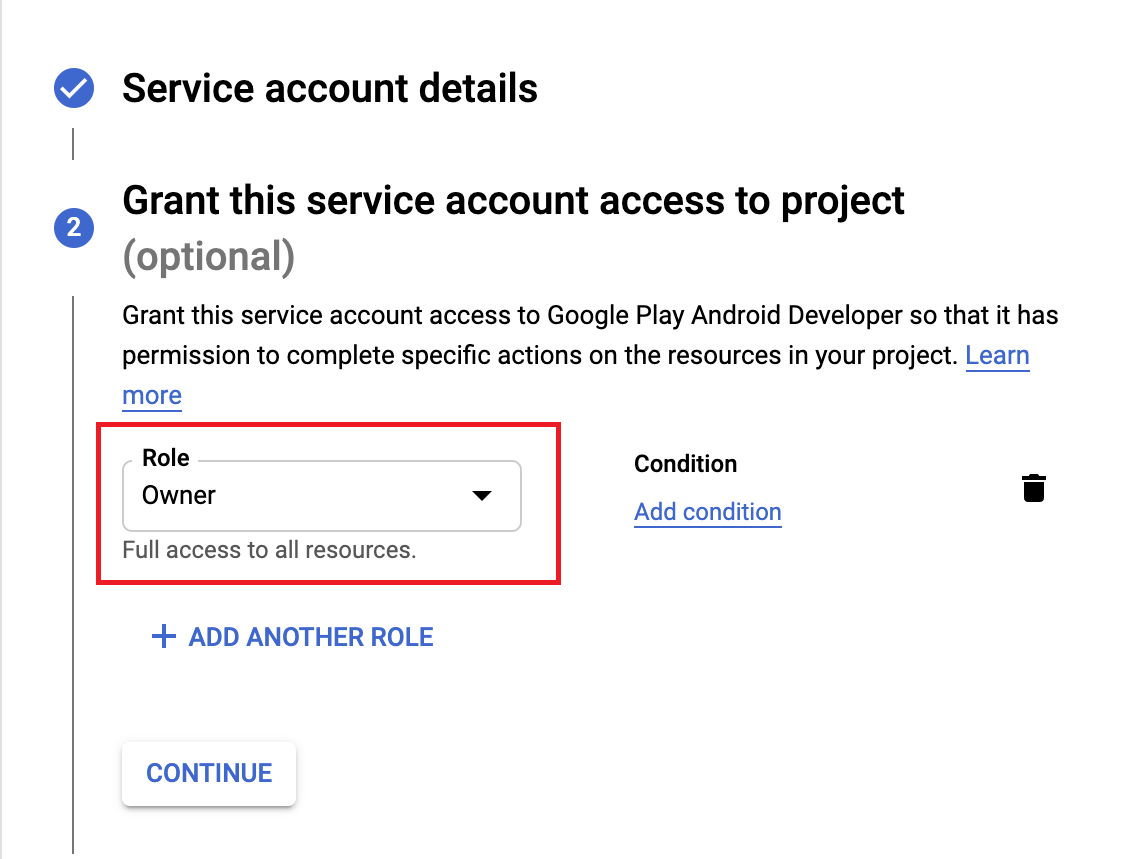Screen dimensions: 1129x859
Task: Click the (optional) subheading text
Action: (209, 256)
